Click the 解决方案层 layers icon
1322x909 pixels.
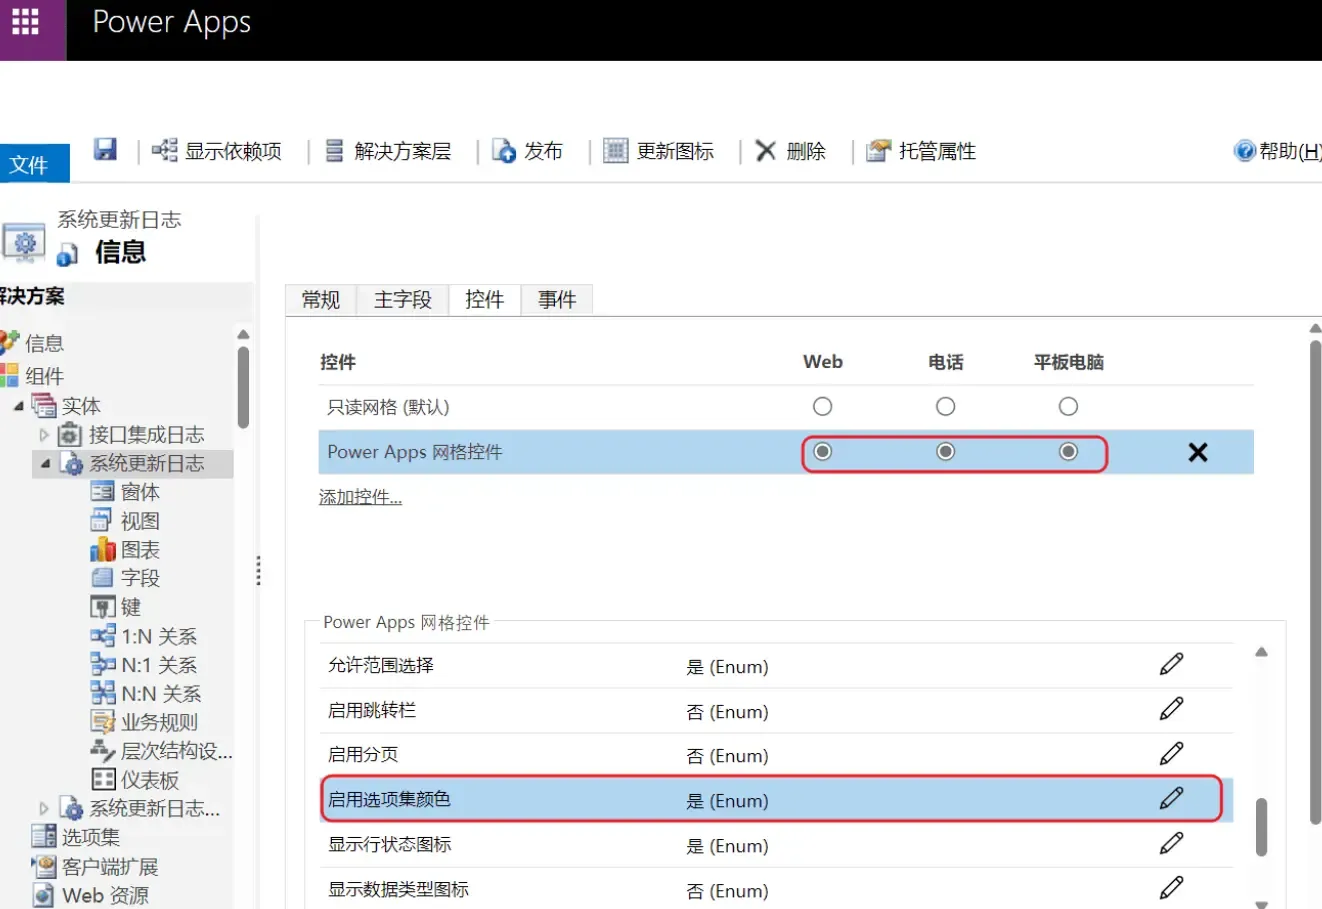point(335,151)
